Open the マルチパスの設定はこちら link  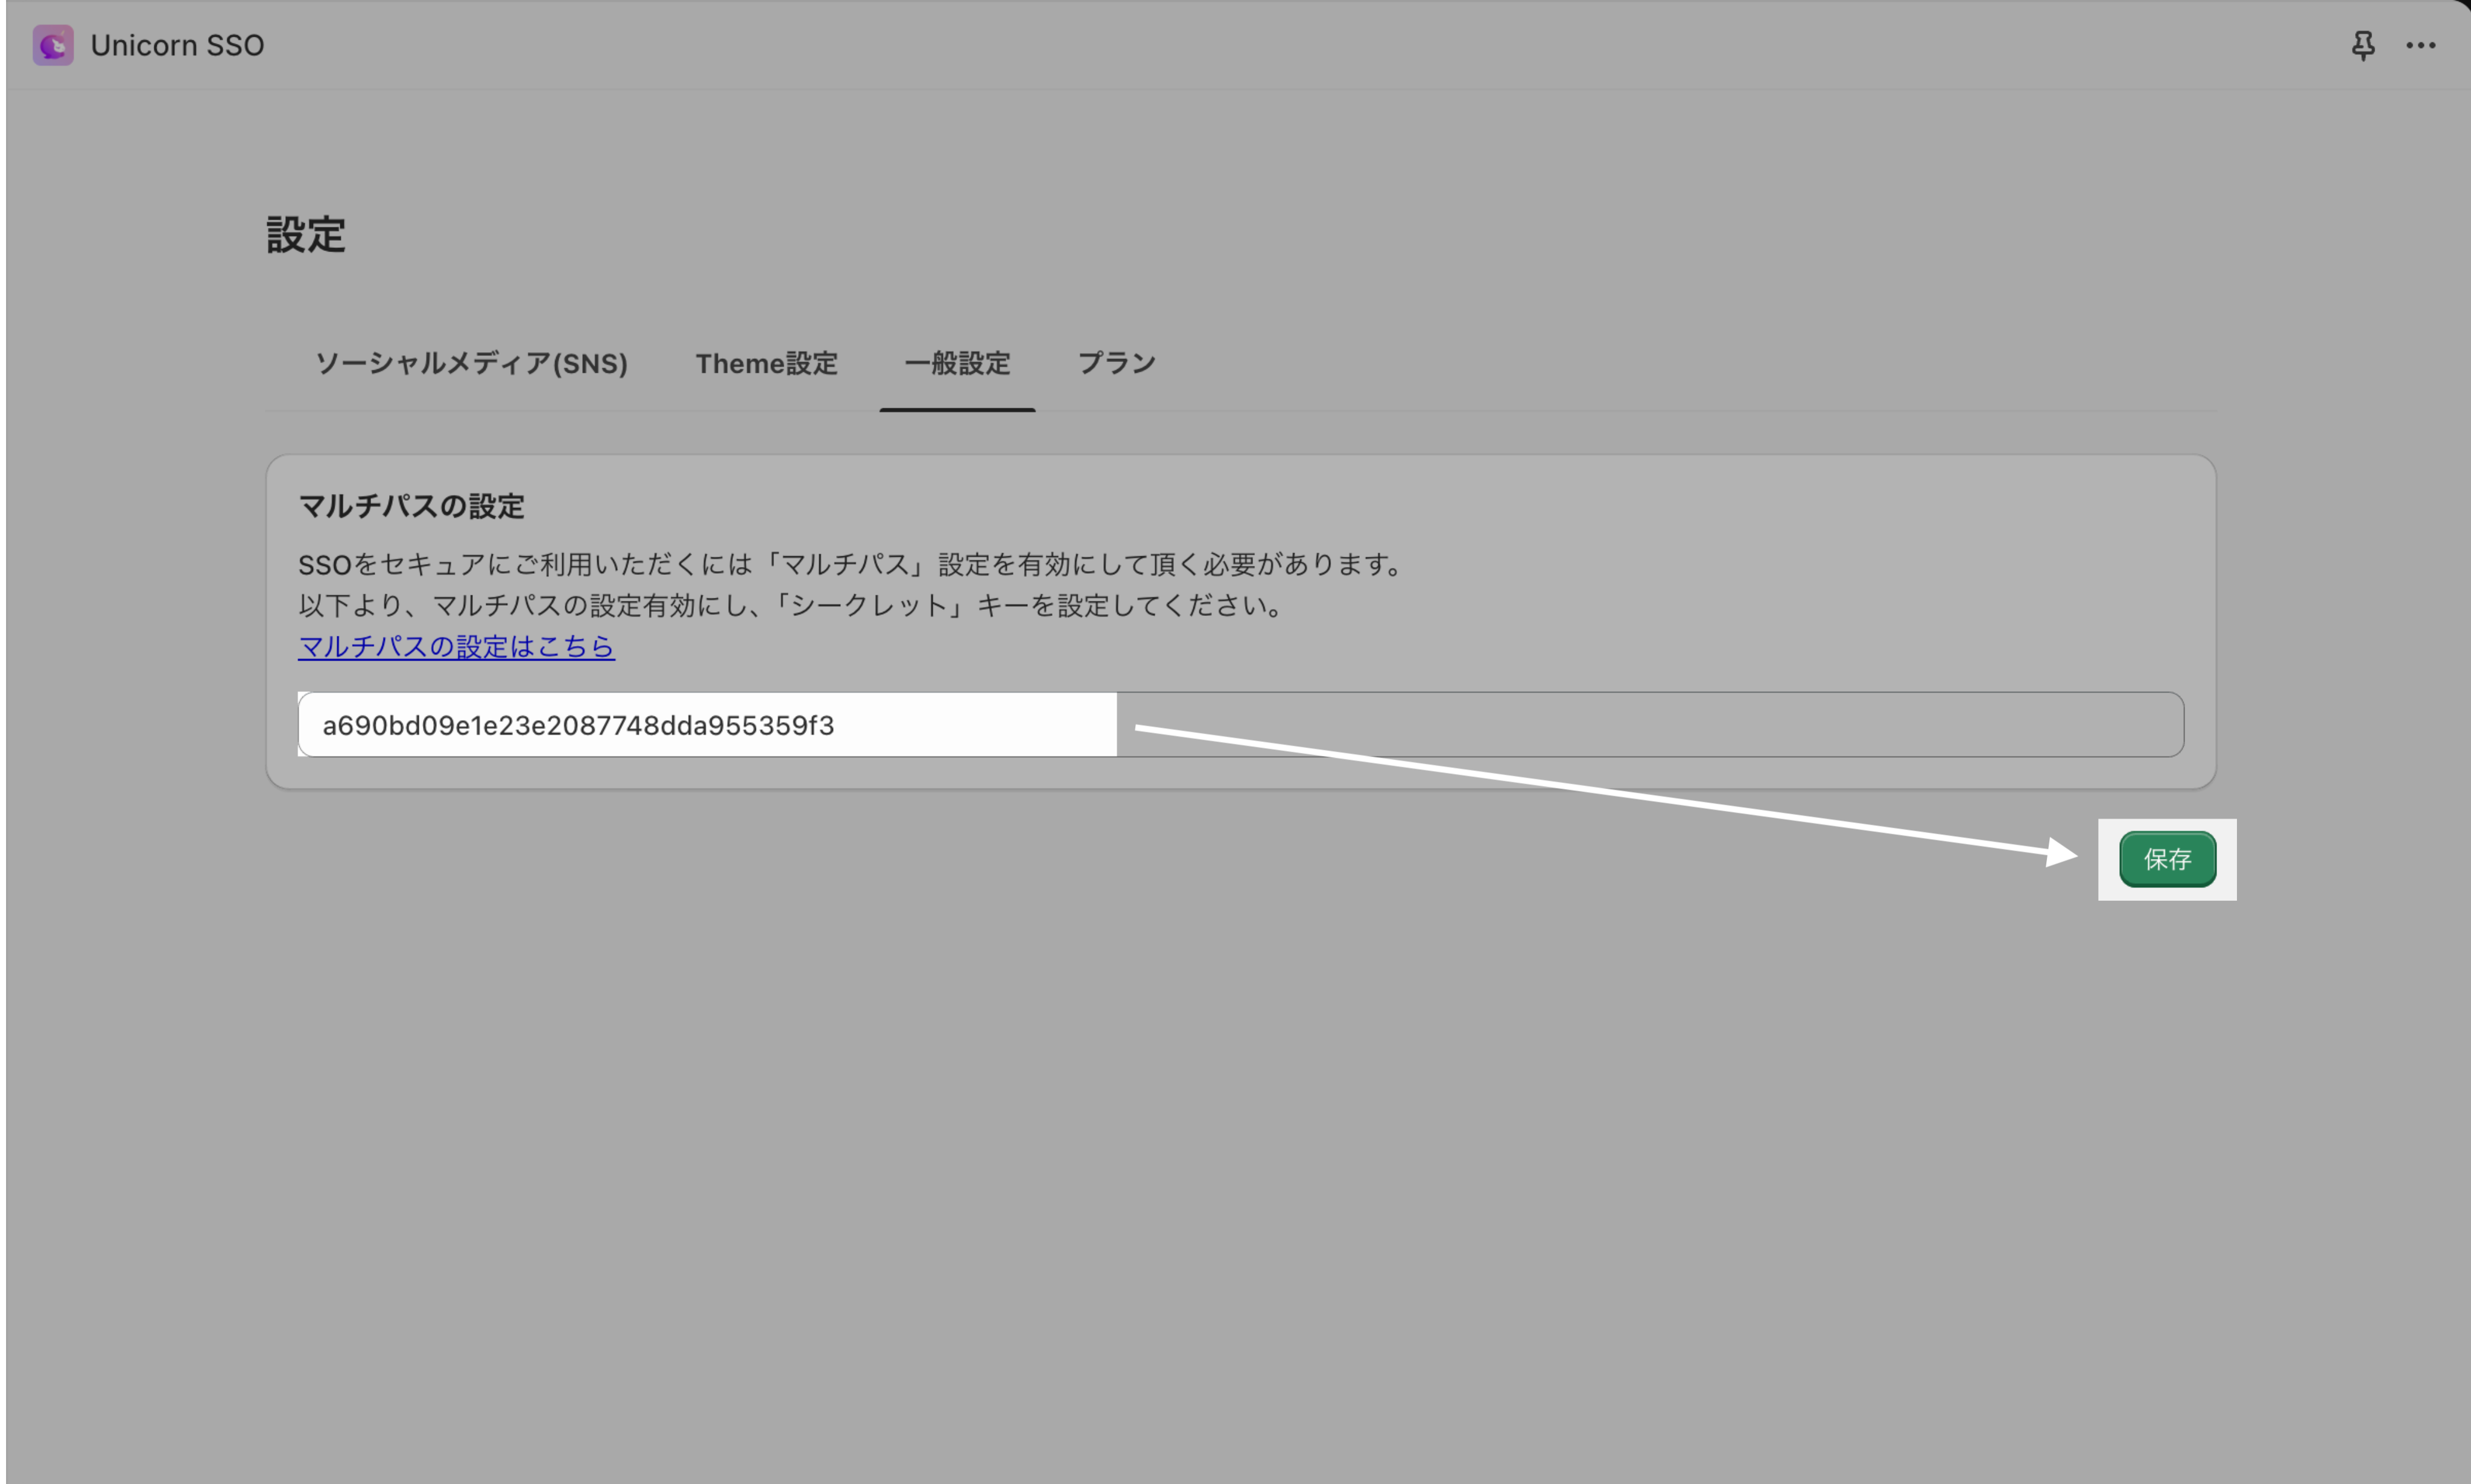(456, 646)
